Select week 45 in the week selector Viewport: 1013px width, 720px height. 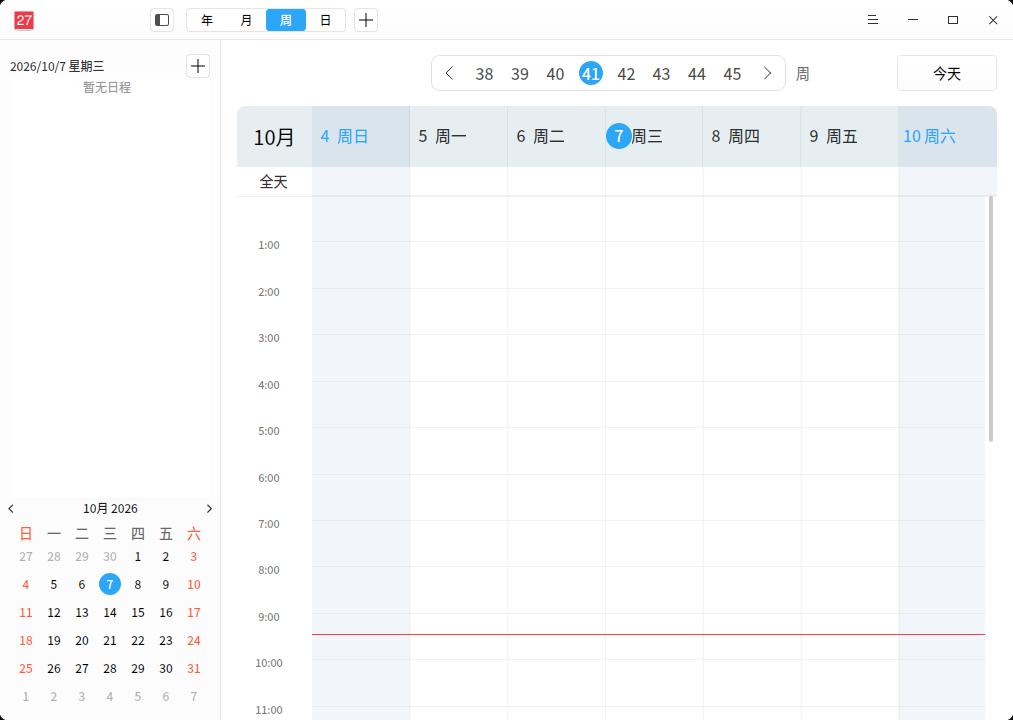pyautogui.click(x=732, y=74)
